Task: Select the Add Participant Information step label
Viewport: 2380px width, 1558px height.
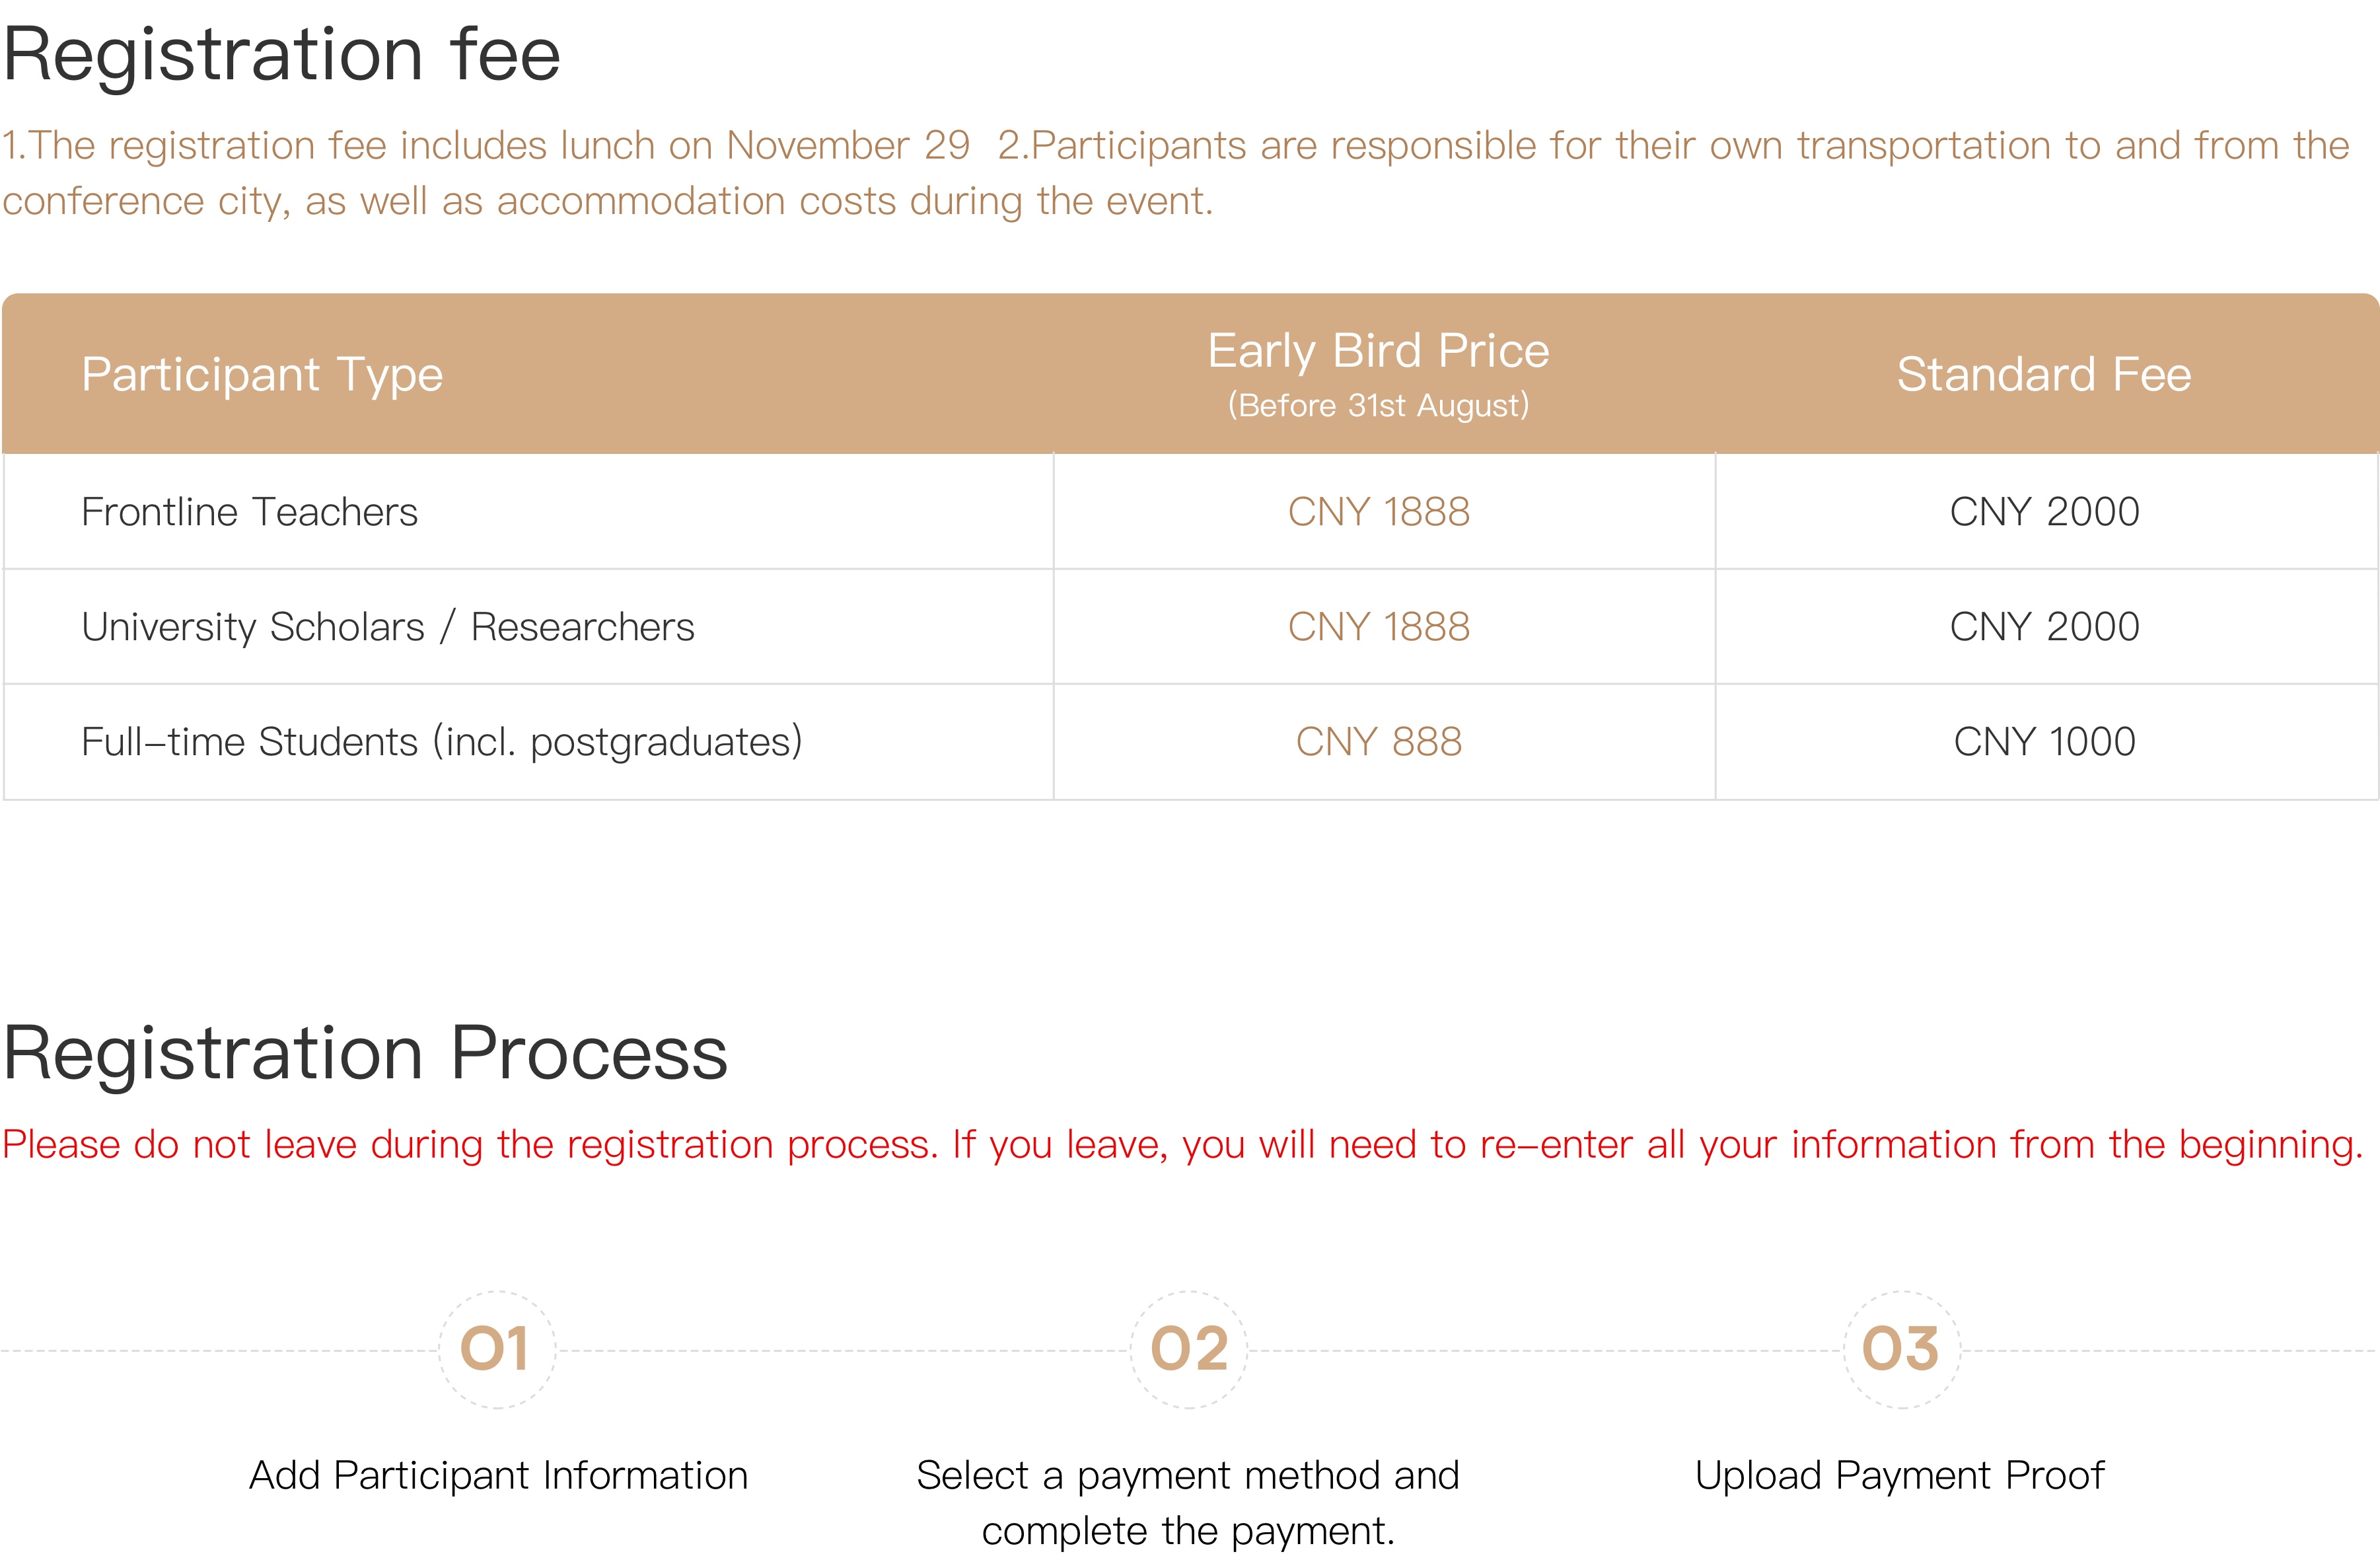Action: click(x=498, y=1476)
